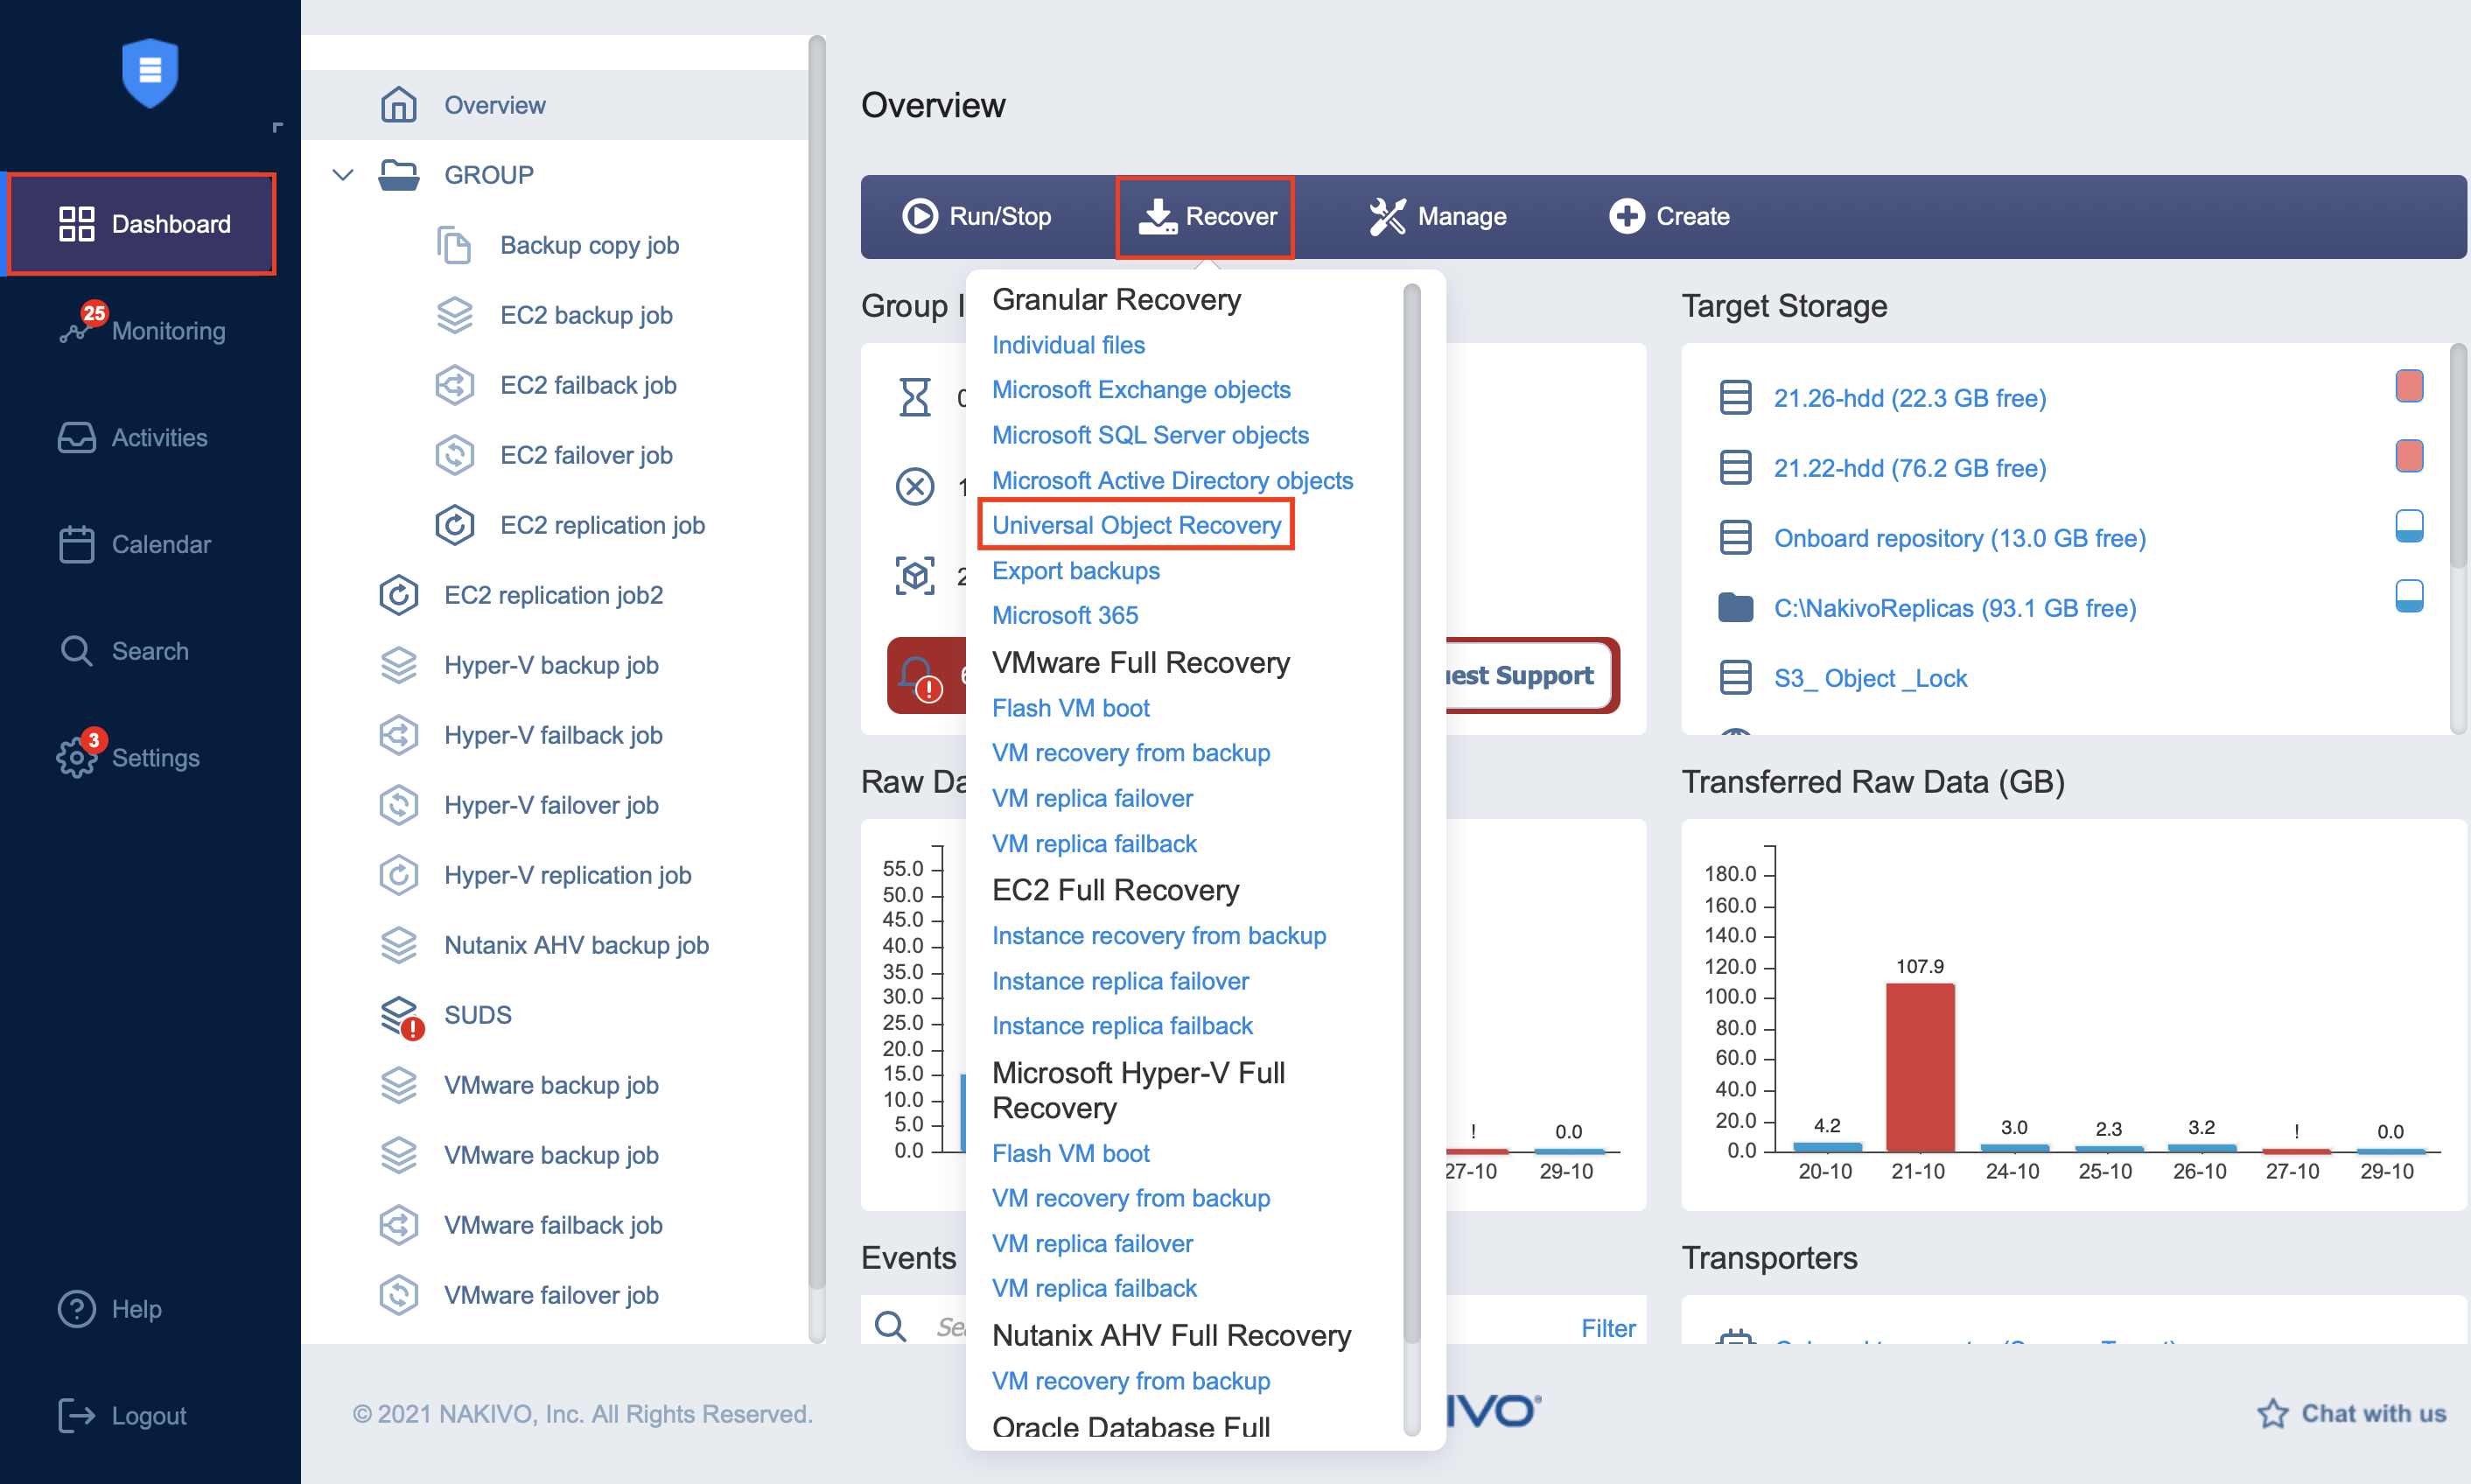Click the EC2 failback job icon
2471x1484 pixels.
(455, 385)
